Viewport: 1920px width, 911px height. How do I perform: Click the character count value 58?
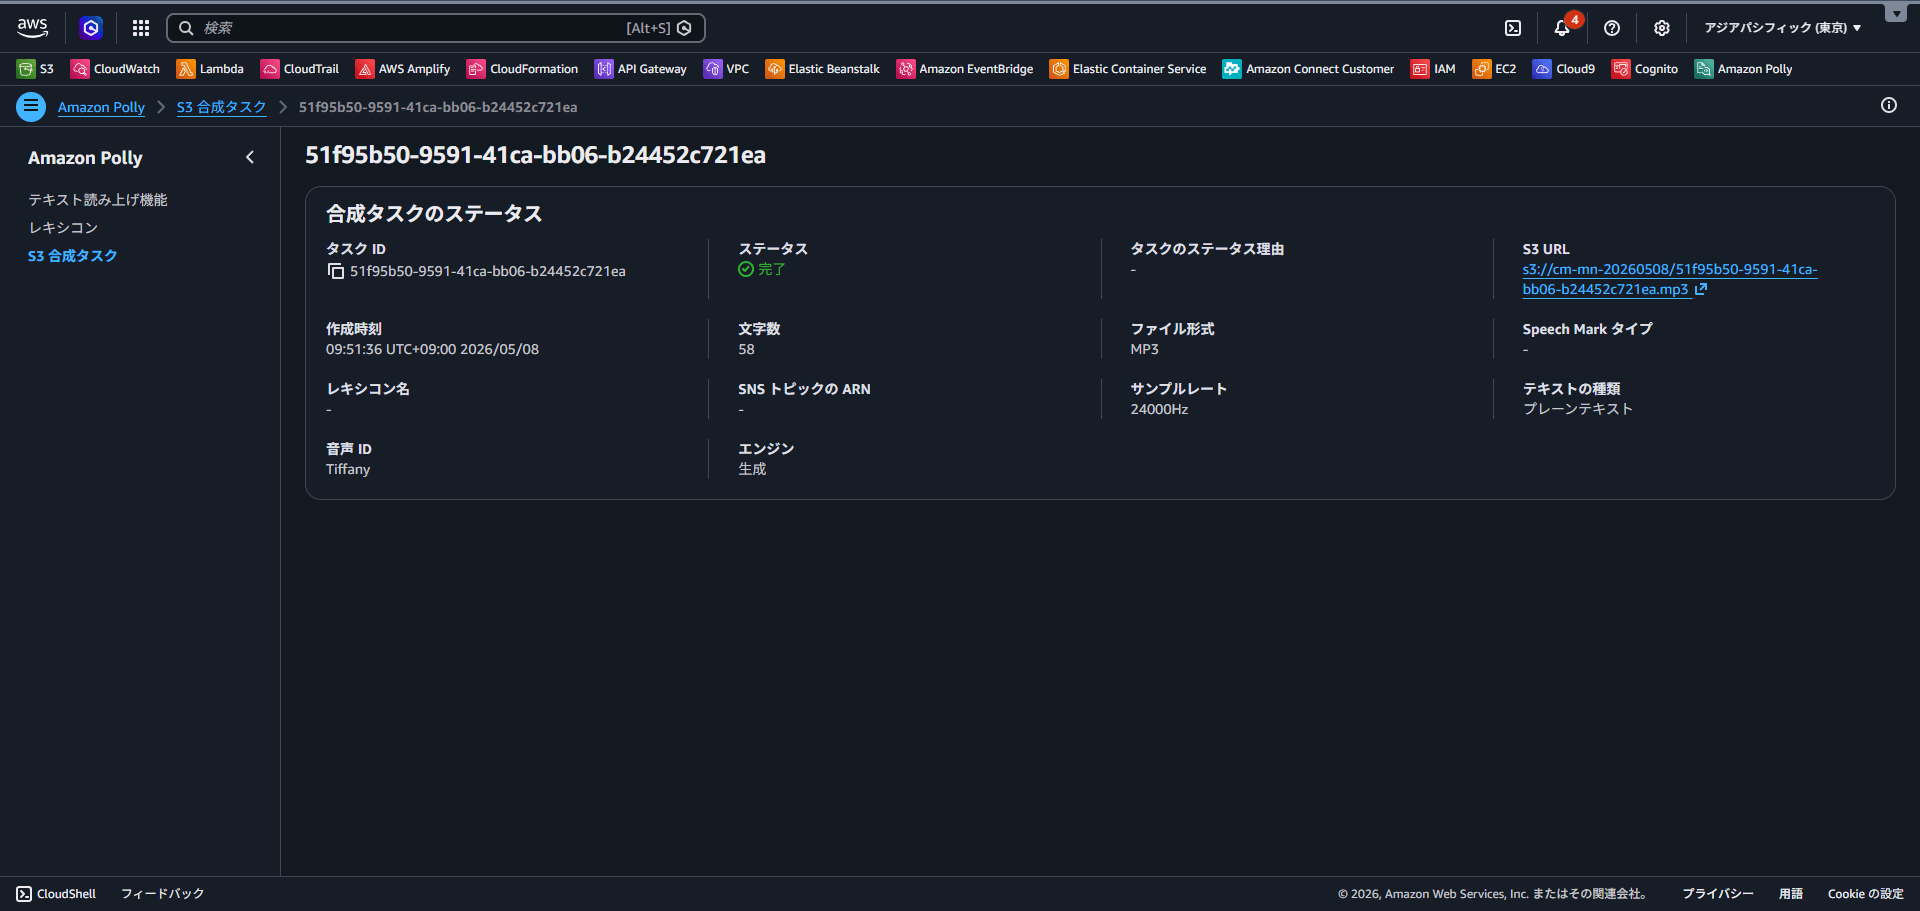pyautogui.click(x=746, y=349)
